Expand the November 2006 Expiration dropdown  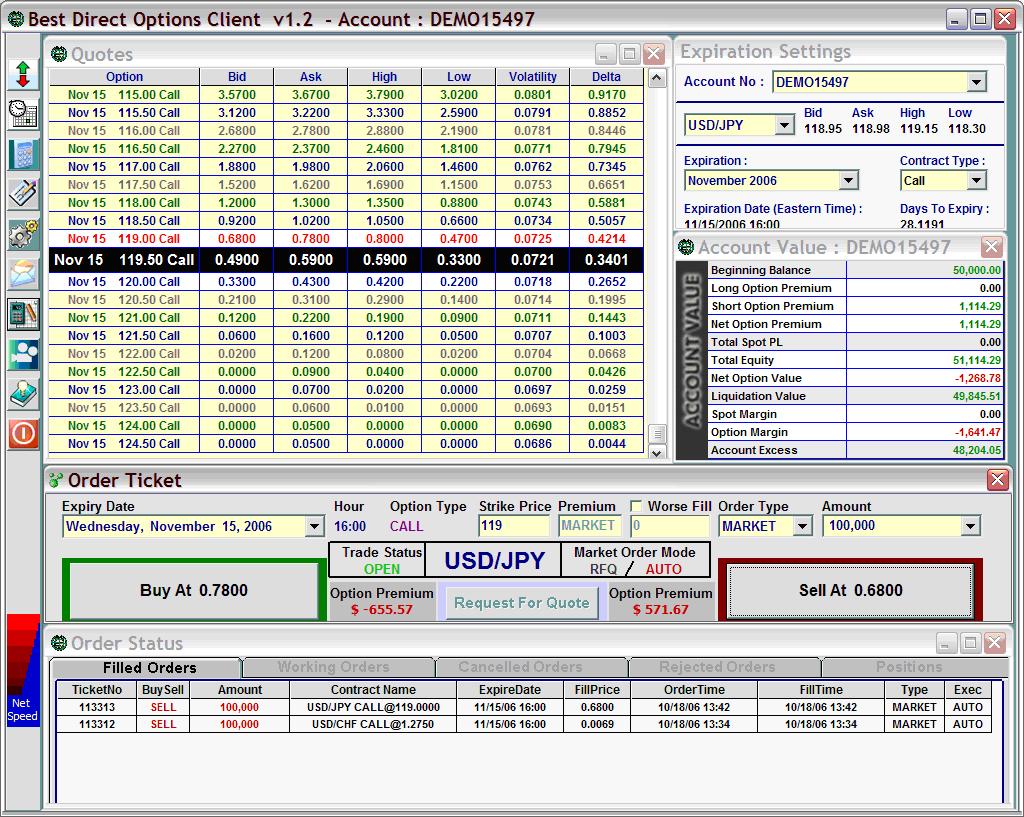click(x=851, y=180)
